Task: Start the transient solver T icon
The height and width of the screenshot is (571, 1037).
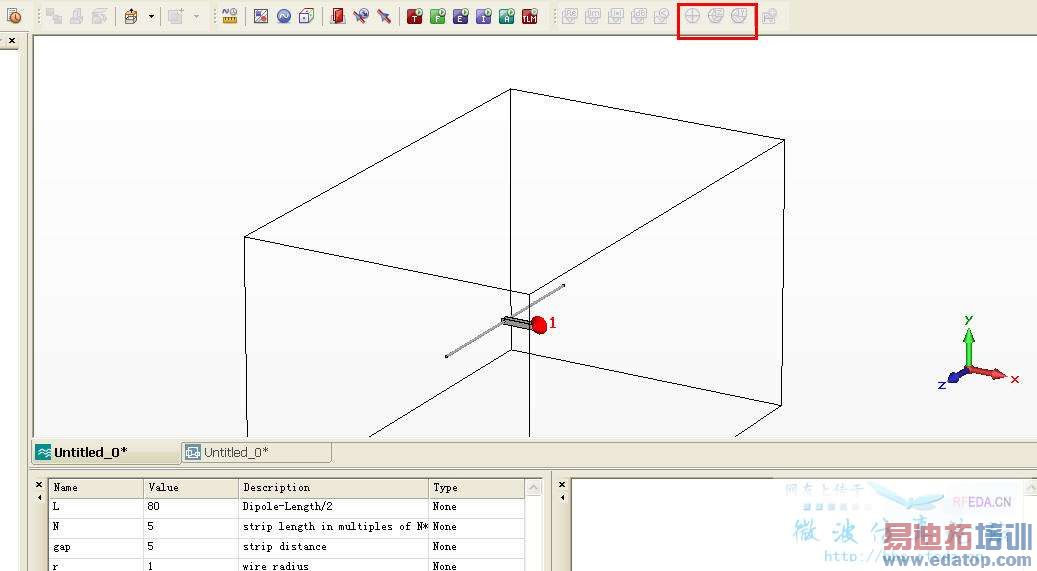Action: (x=415, y=16)
